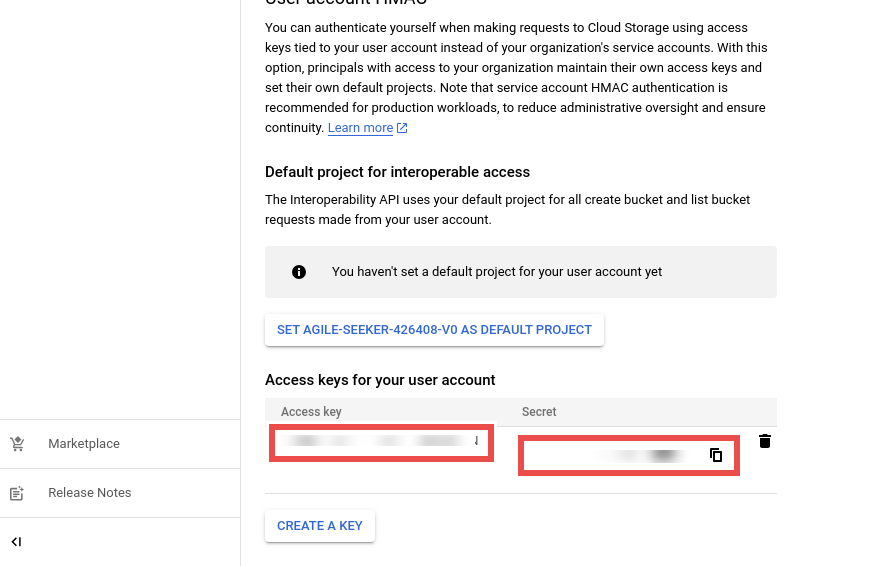Click the Marketplace cart icon
The width and height of the screenshot is (876, 566).
[x=17, y=444]
